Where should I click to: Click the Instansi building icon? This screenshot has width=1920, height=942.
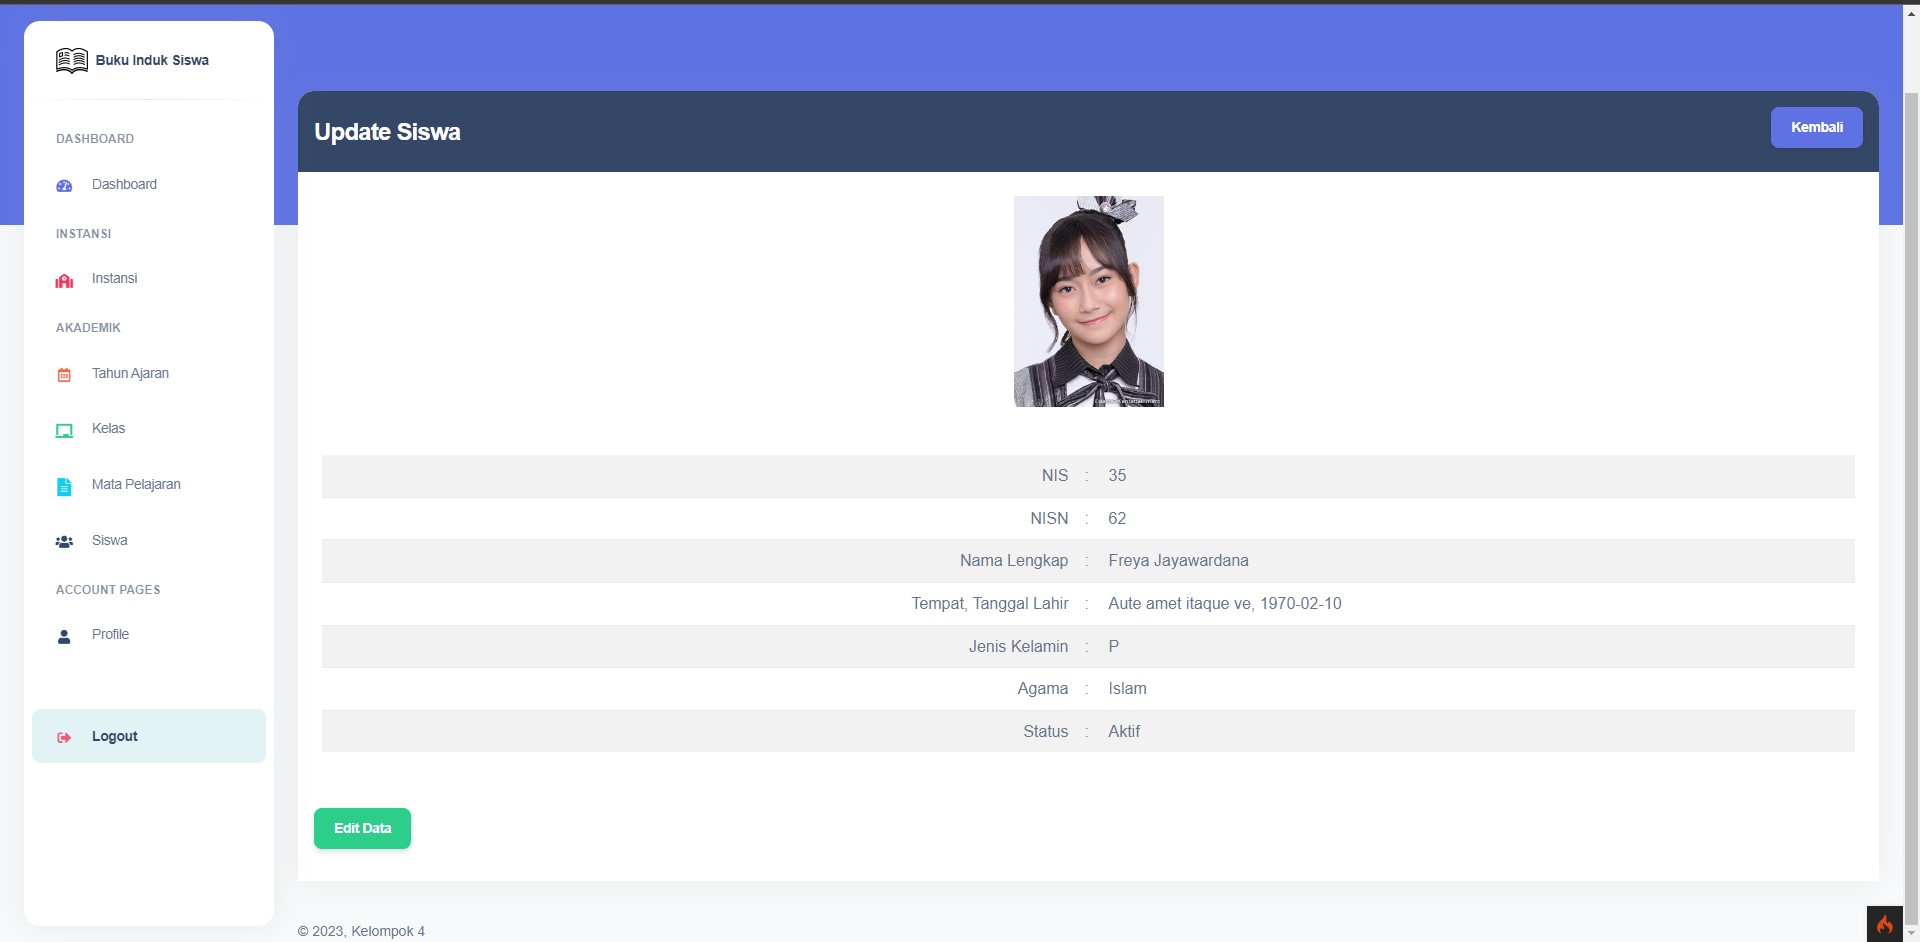click(64, 280)
